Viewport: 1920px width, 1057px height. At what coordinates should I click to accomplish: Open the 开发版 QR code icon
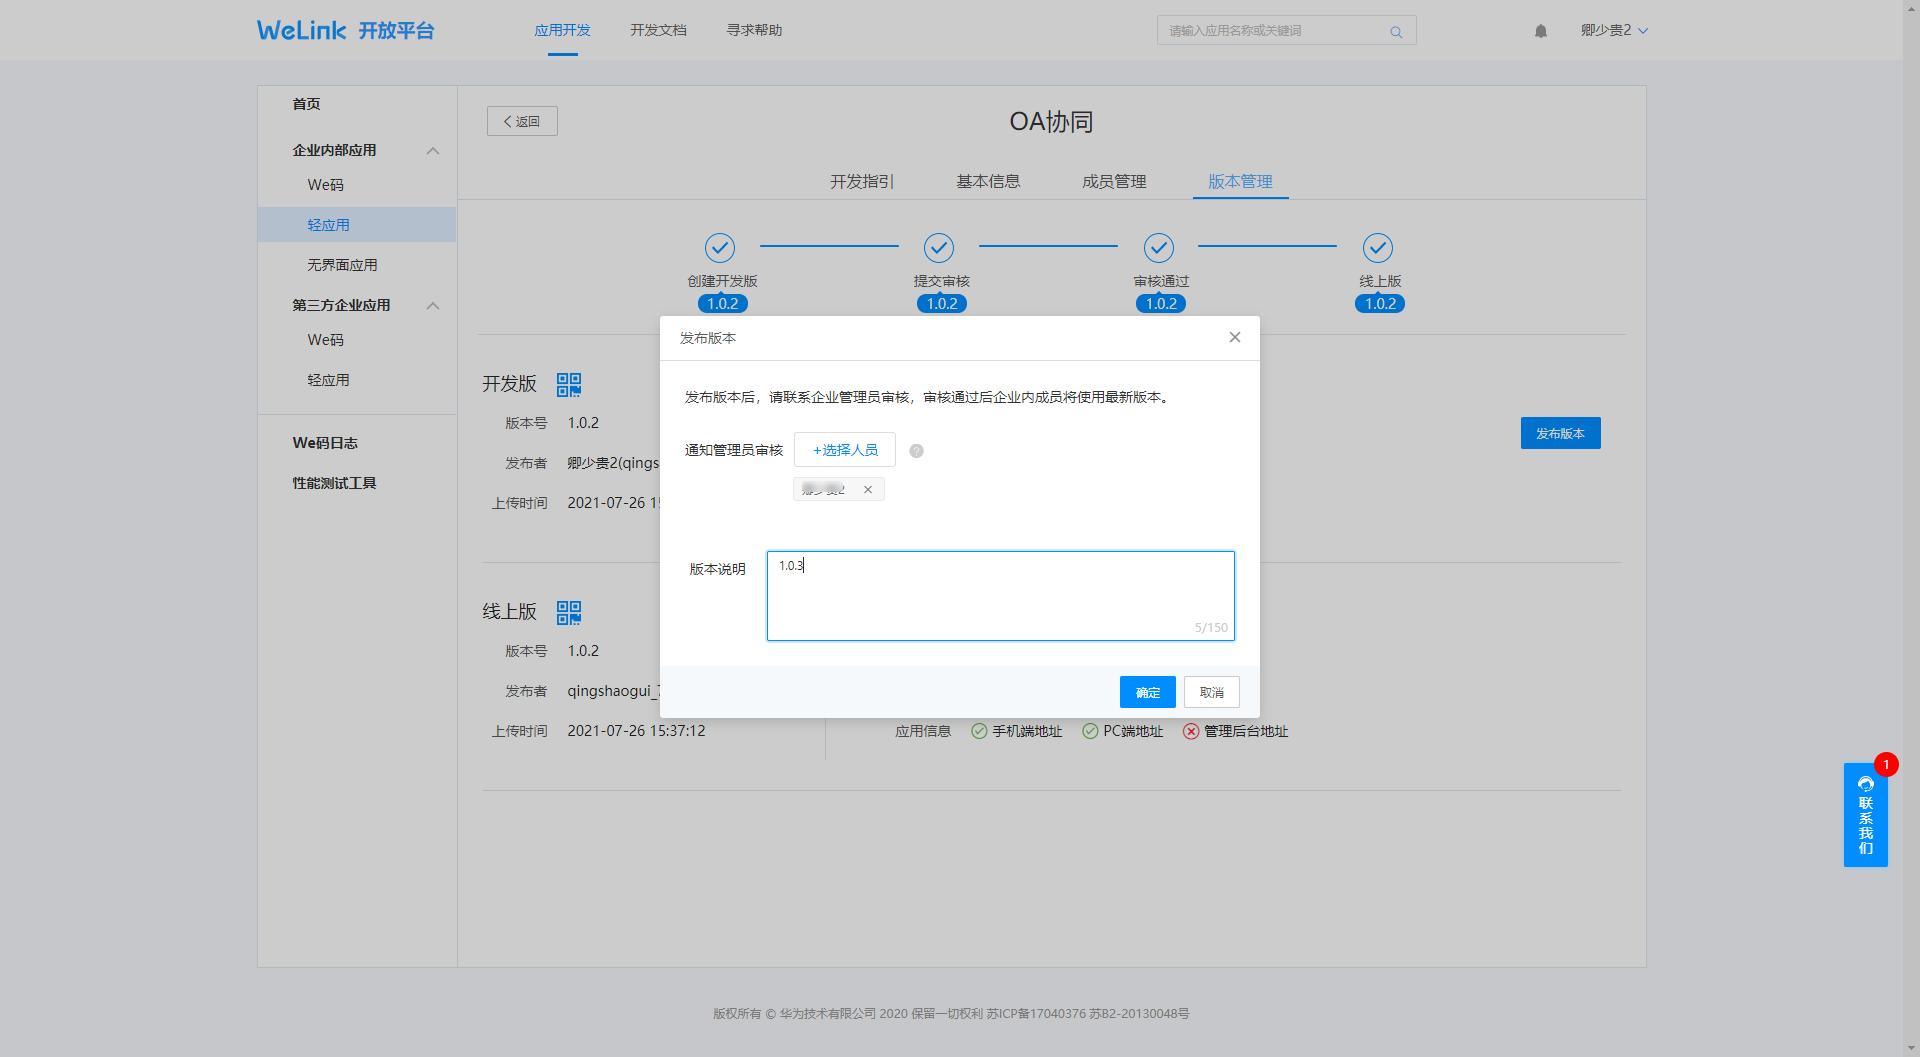point(569,384)
